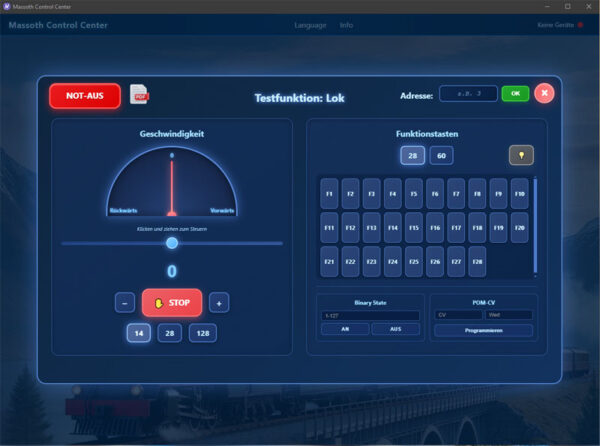This screenshot has width=600, height=446.
Task: Switch function keys to 60 mode
Action: [x=441, y=155]
